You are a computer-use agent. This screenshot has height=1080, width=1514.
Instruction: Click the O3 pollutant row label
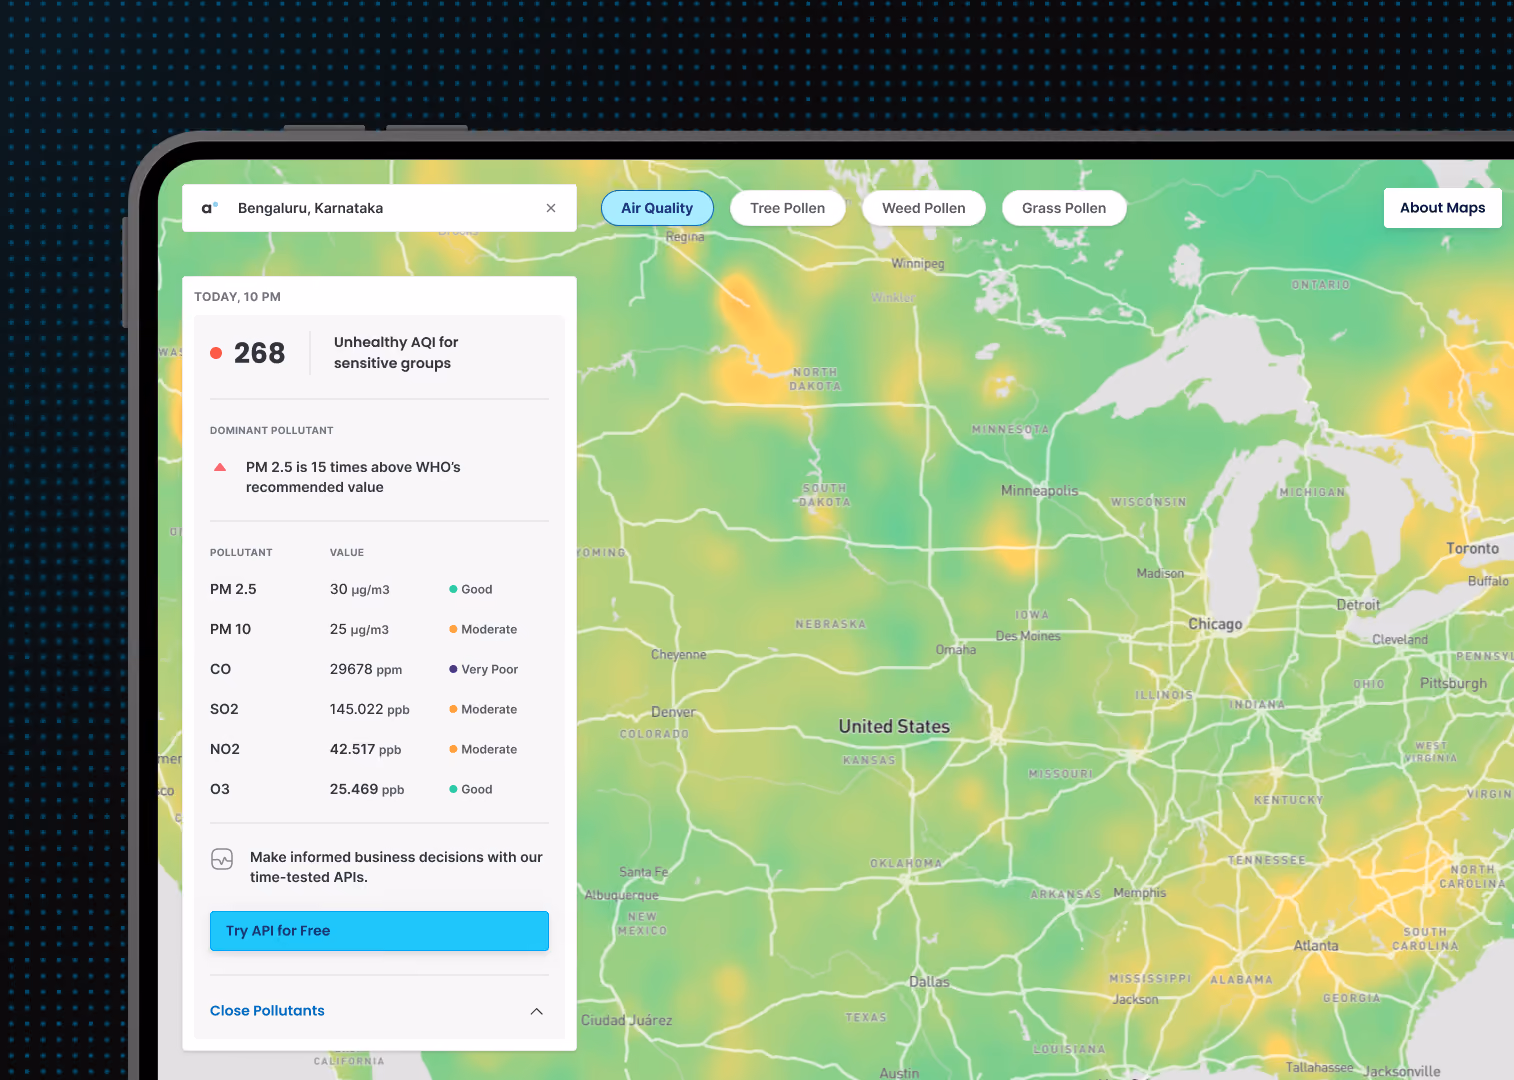click(220, 789)
